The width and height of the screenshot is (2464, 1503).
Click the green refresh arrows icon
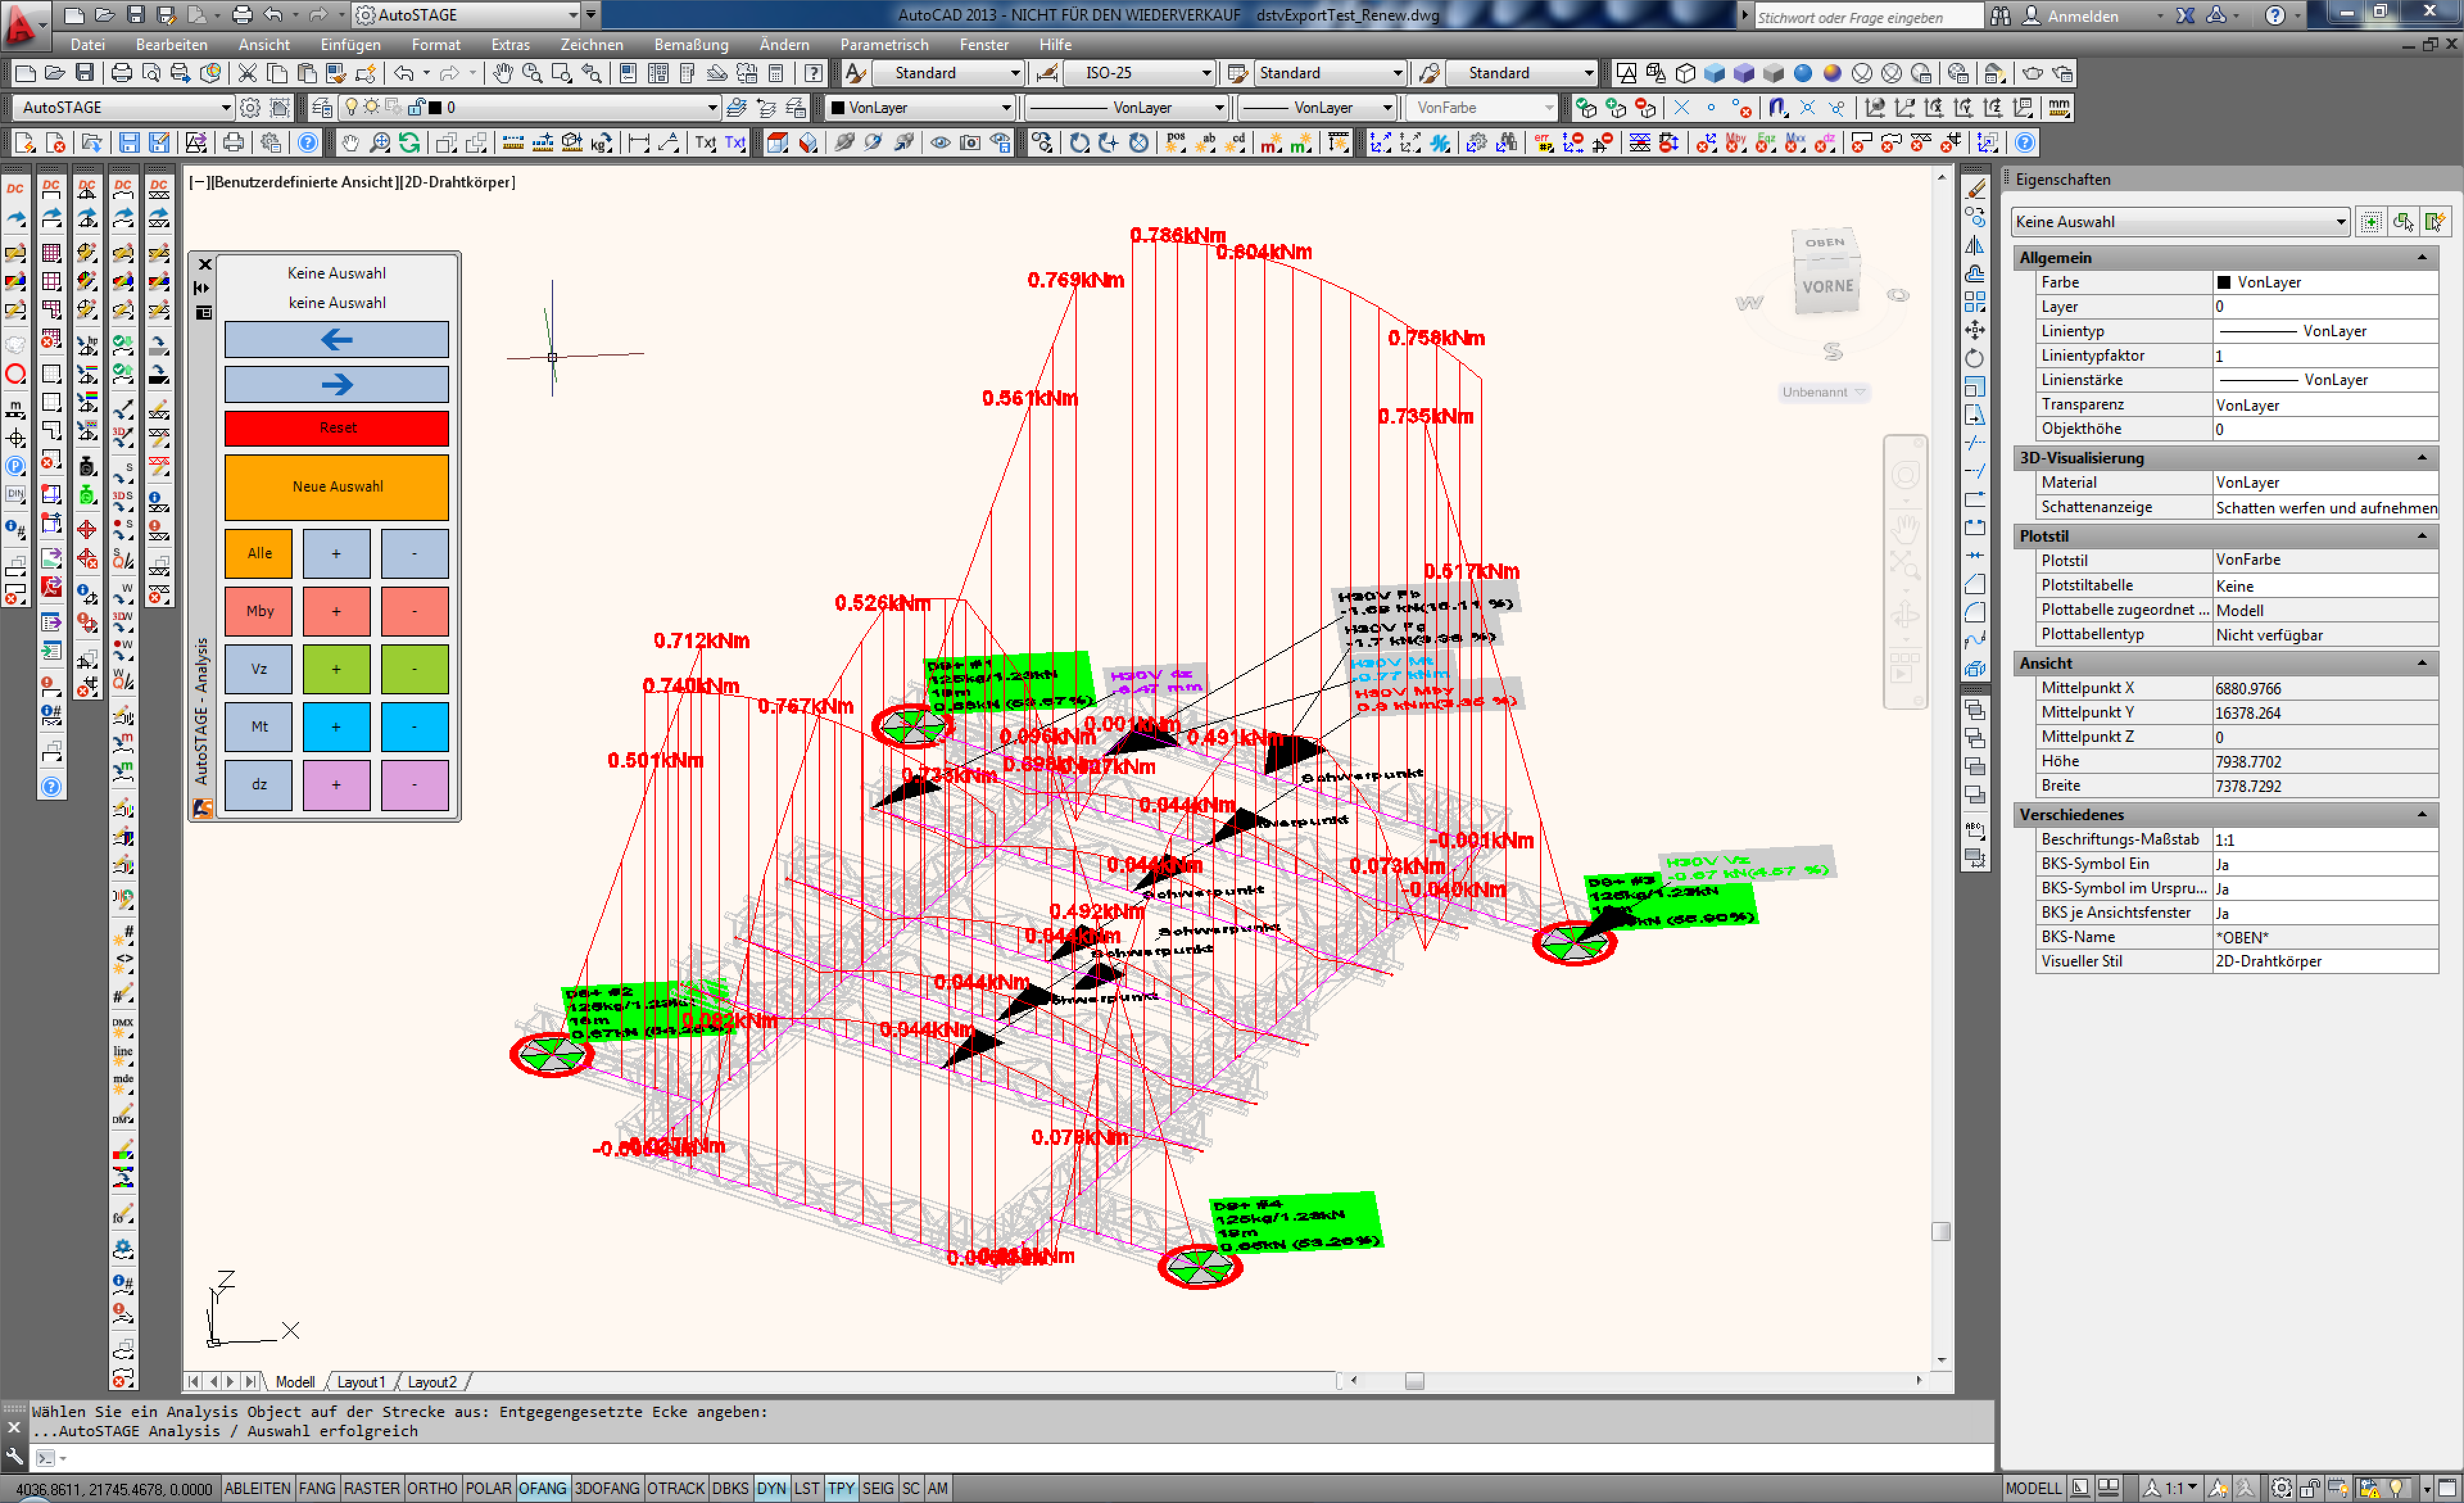pyautogui.click(x=410, y=143)
